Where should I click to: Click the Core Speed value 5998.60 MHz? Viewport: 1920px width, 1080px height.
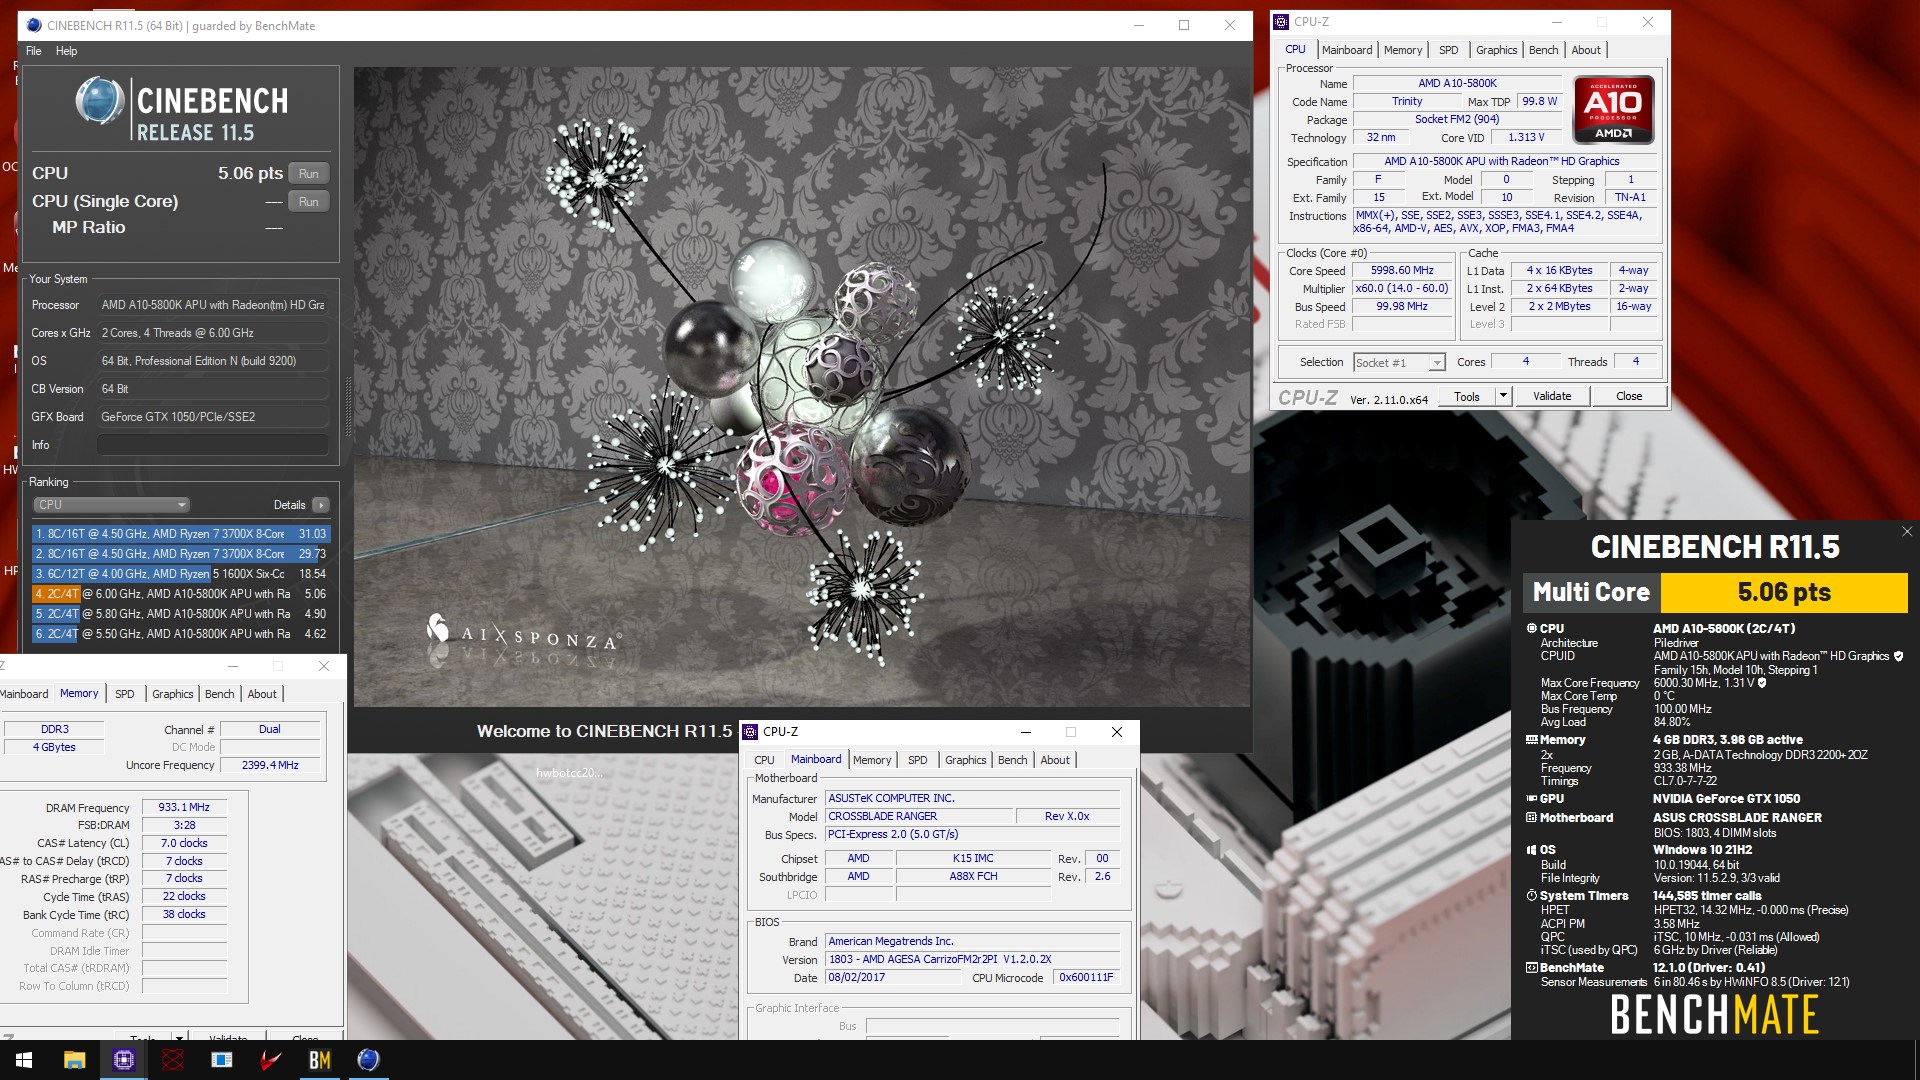1402,271
